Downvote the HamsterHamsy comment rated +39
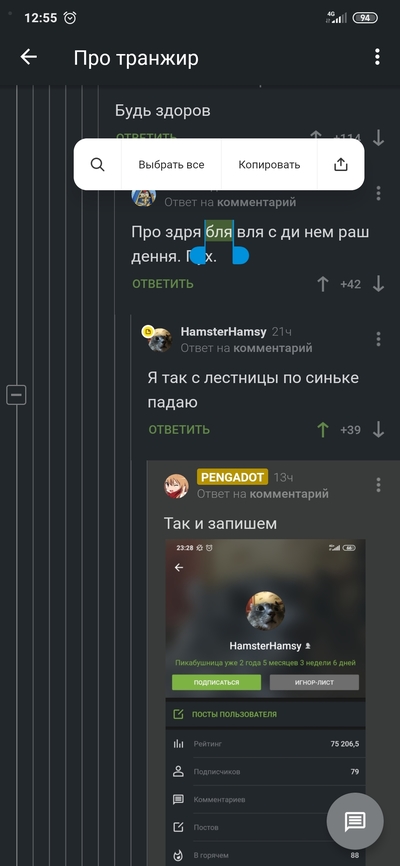The height and width of the screenshot is (866, 400). click(x=378, y=430)
